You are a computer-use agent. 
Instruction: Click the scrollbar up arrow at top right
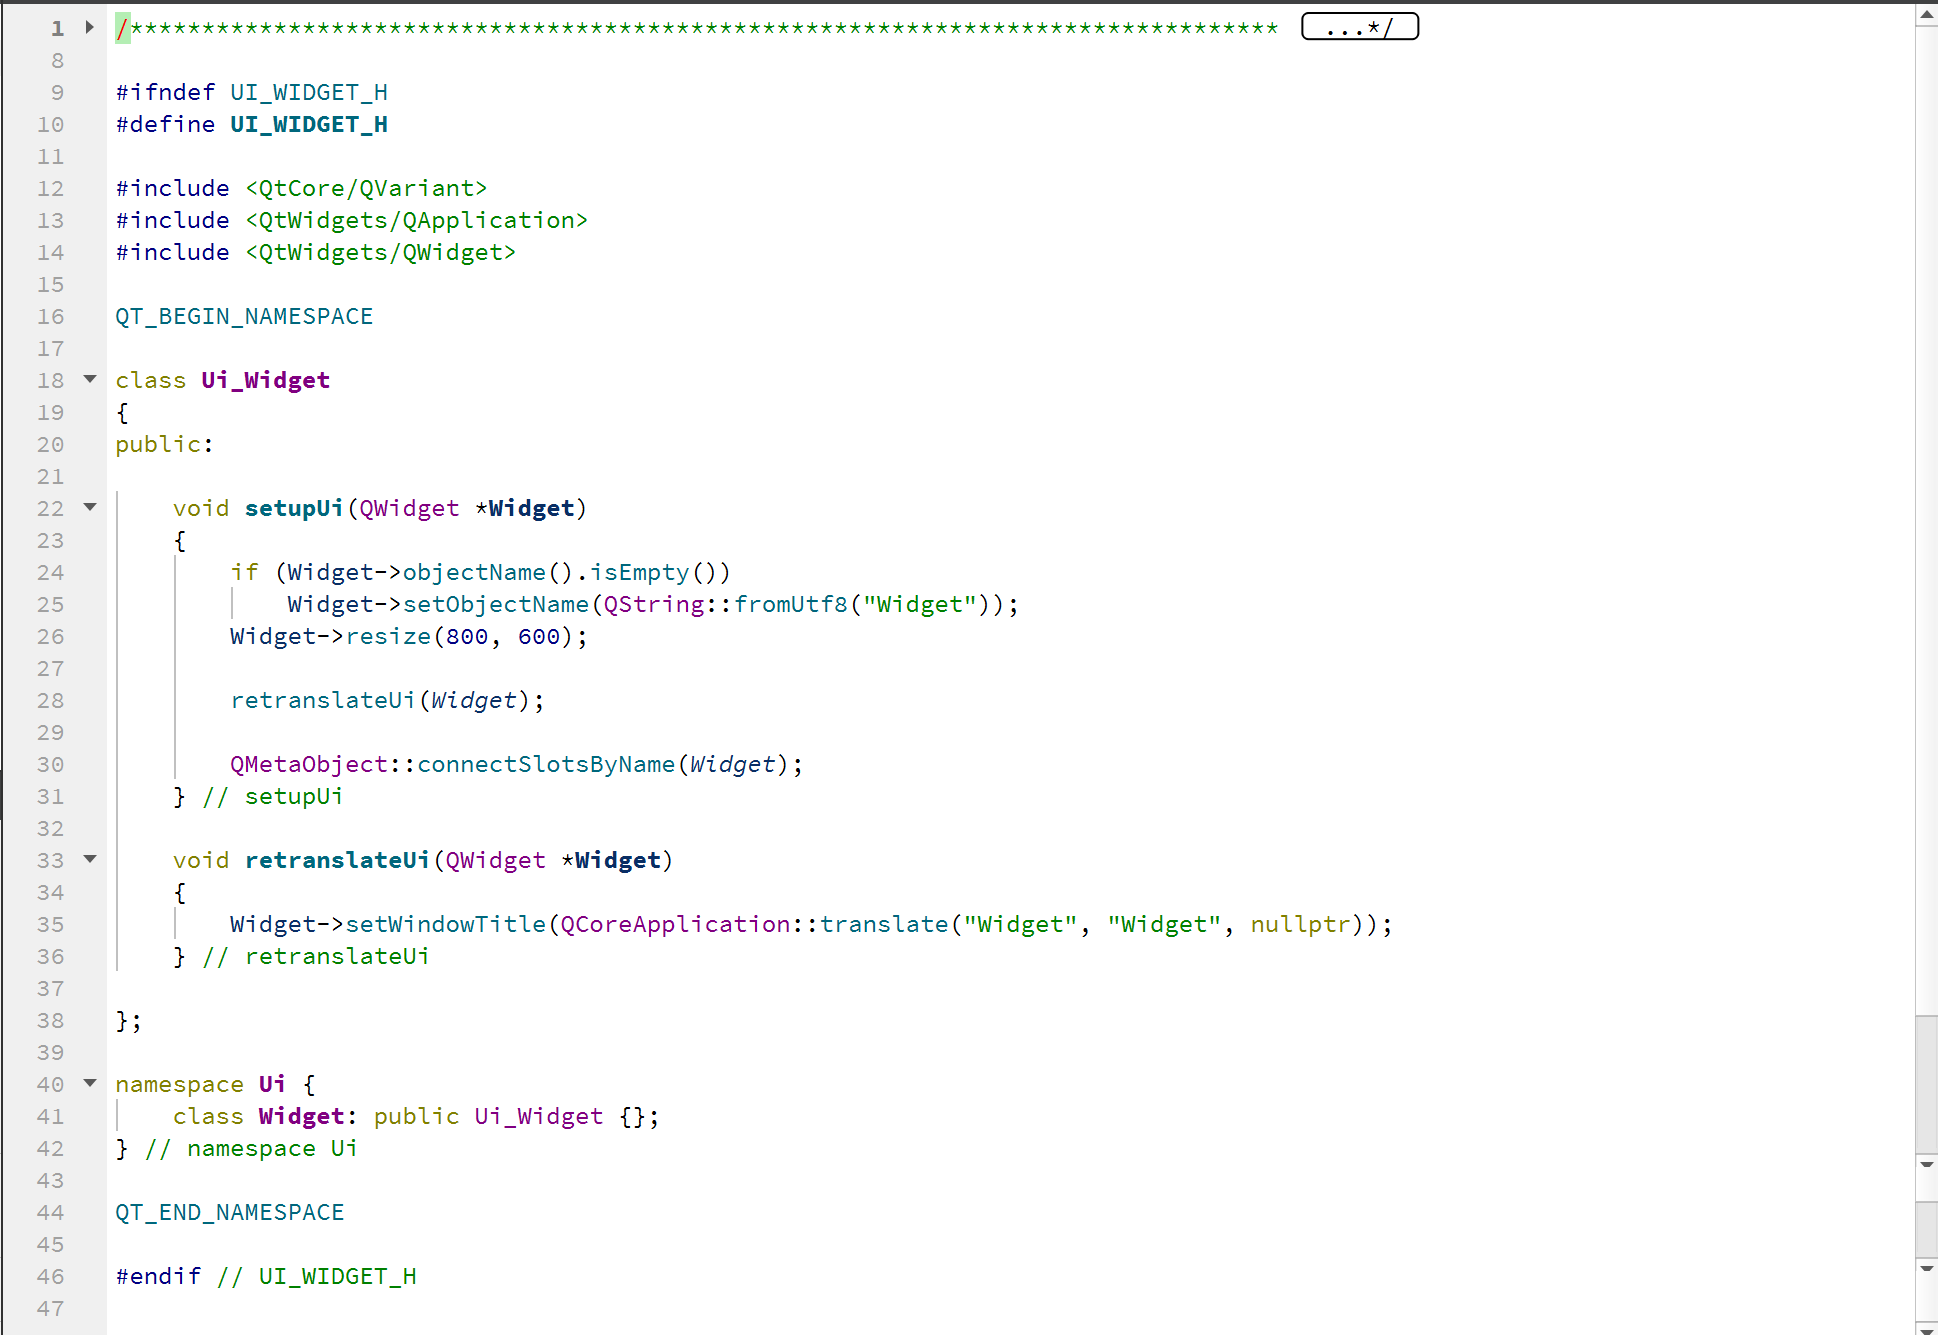1926,15
